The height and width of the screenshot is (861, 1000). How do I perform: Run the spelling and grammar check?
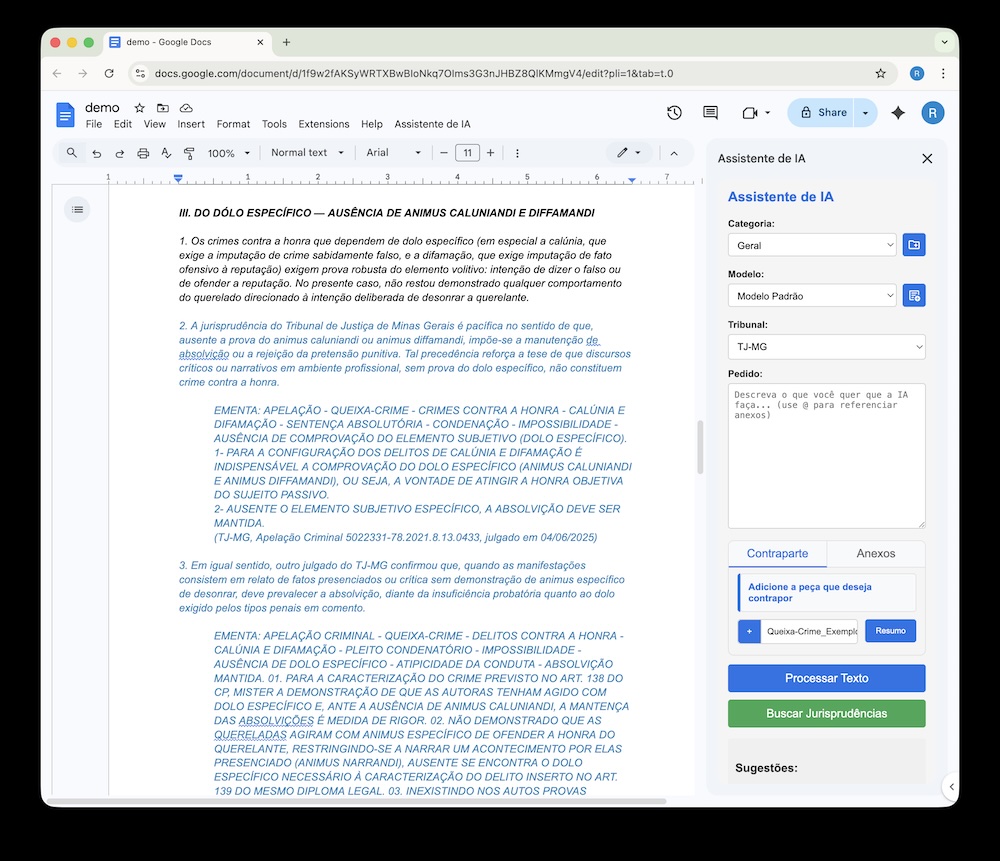(164, 152)
